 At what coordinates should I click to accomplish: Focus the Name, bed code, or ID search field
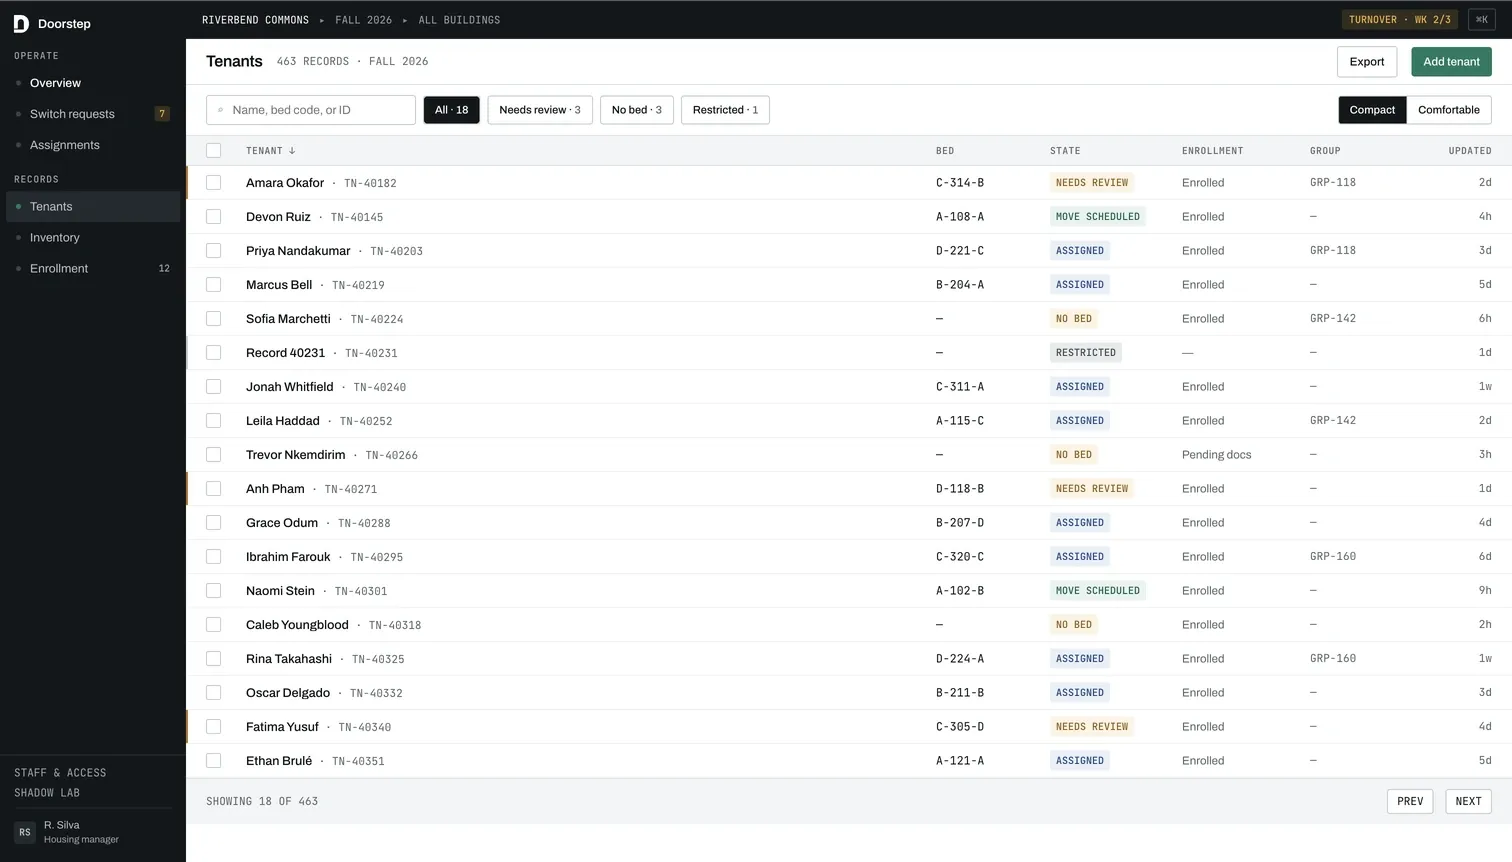pos(311,110)
